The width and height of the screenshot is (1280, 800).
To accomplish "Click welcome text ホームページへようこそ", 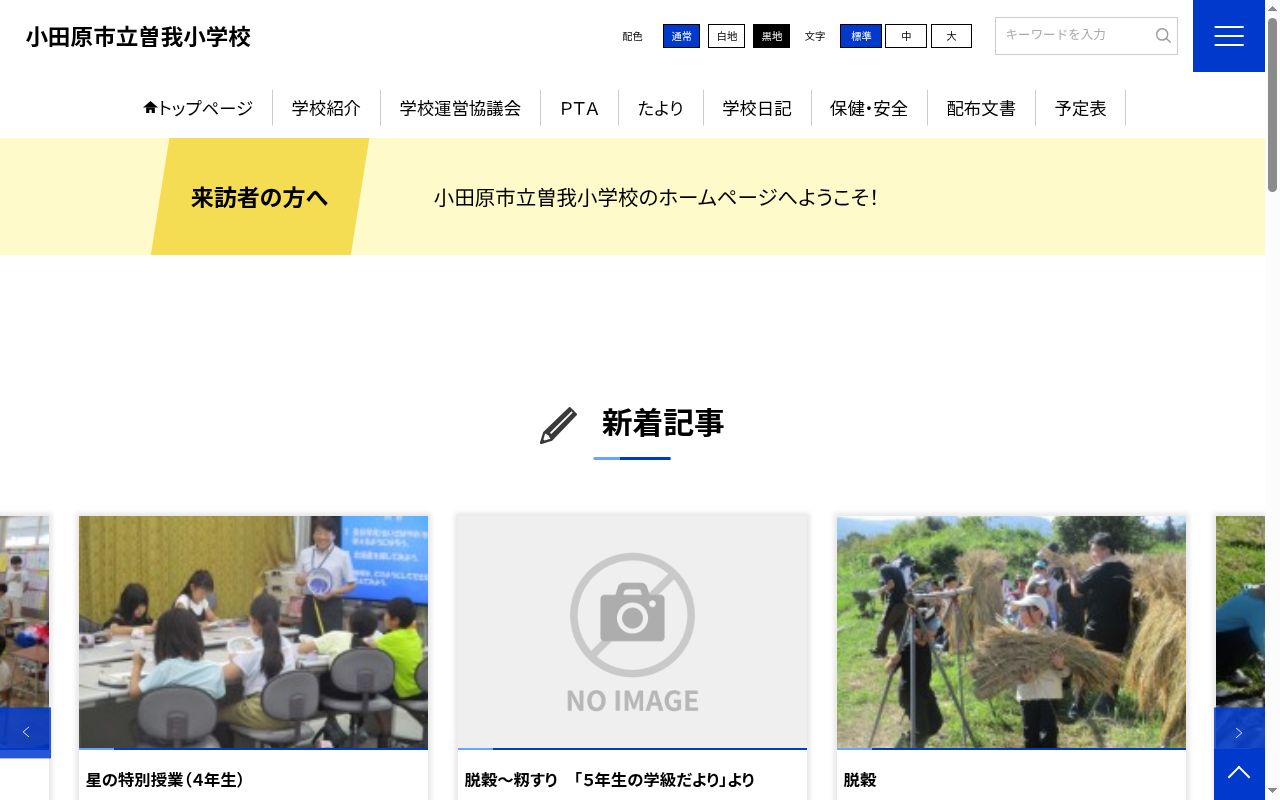I will (655, 197).
